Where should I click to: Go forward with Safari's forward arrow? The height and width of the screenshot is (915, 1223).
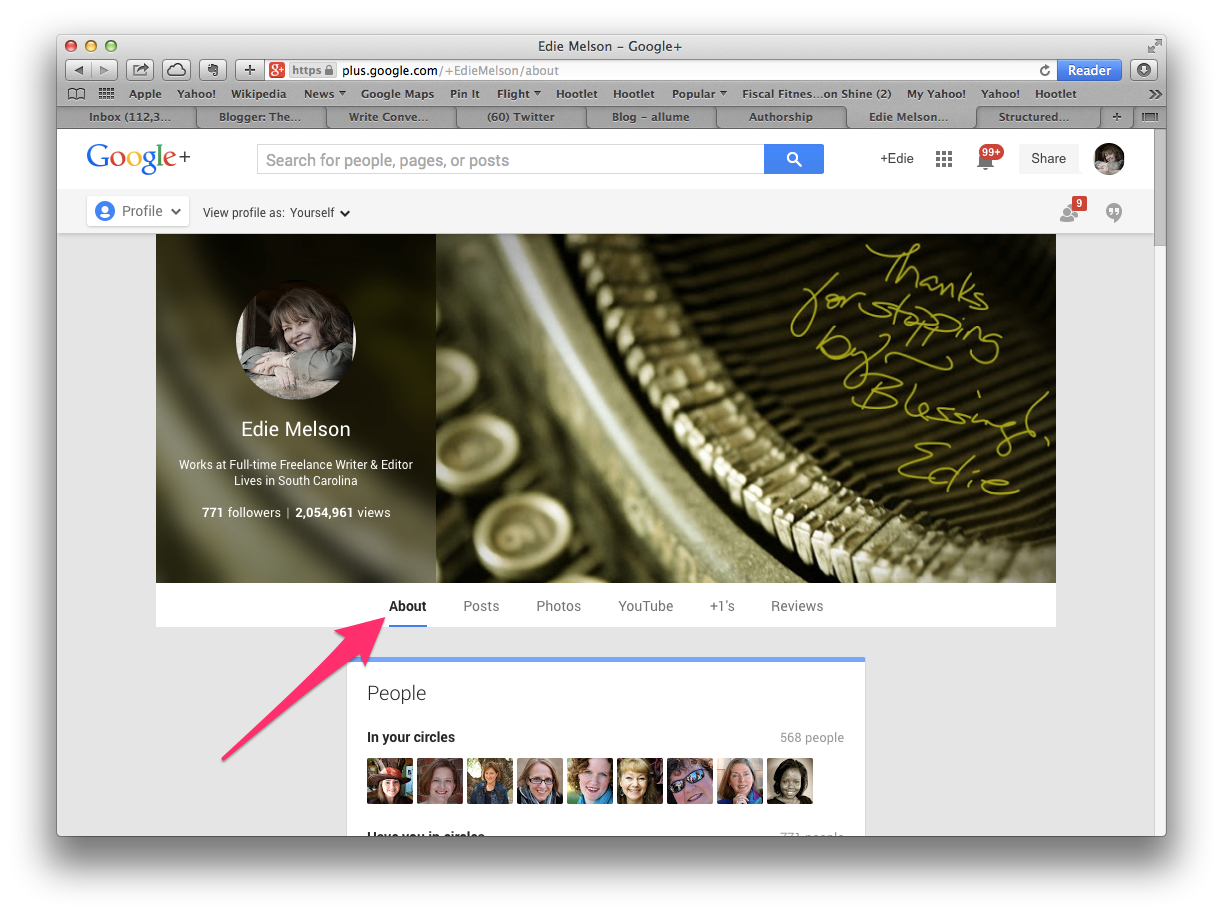pos(105,70)
